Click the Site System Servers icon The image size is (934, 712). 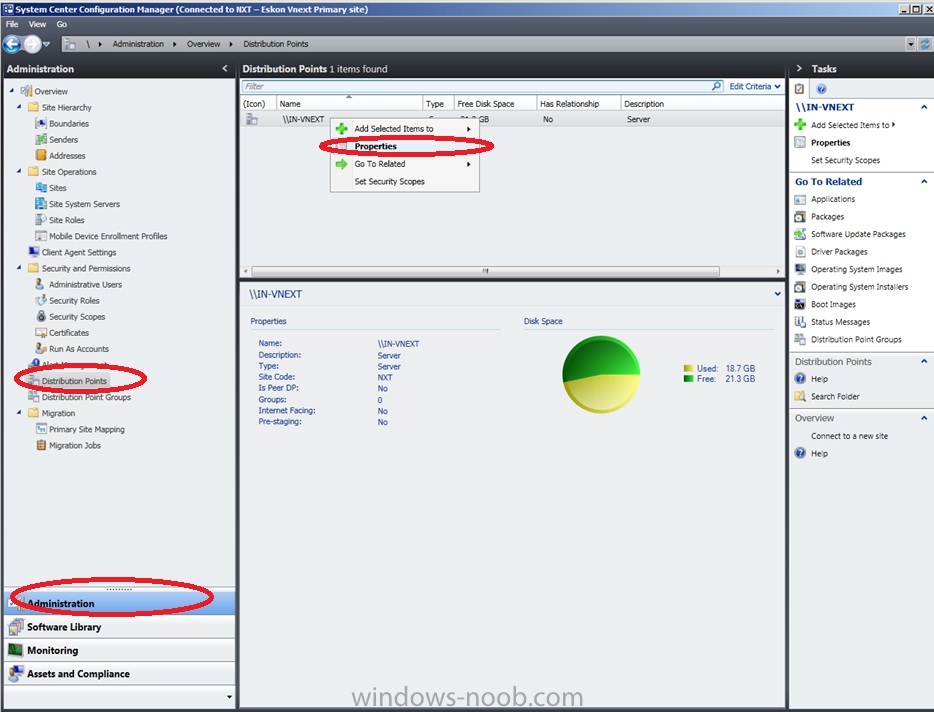41,204
